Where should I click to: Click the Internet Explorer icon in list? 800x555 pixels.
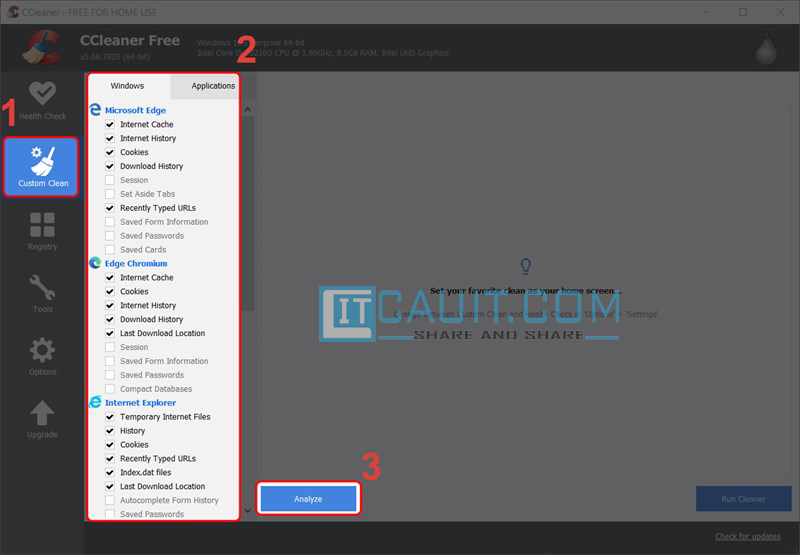(95, 402)
